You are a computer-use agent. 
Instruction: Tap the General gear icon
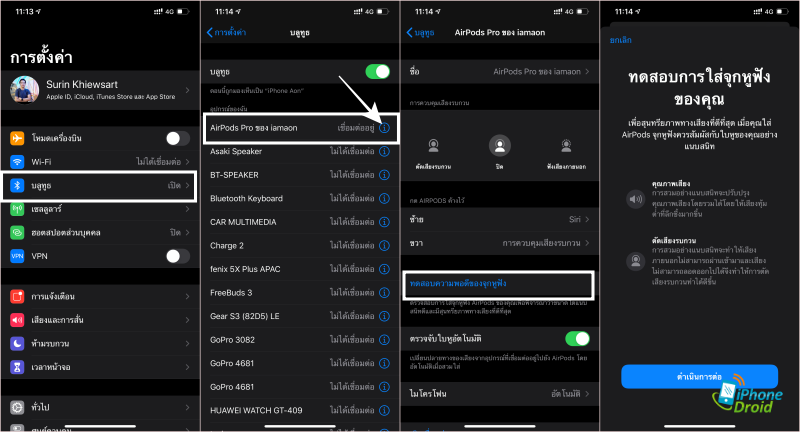tap(17, 407)
